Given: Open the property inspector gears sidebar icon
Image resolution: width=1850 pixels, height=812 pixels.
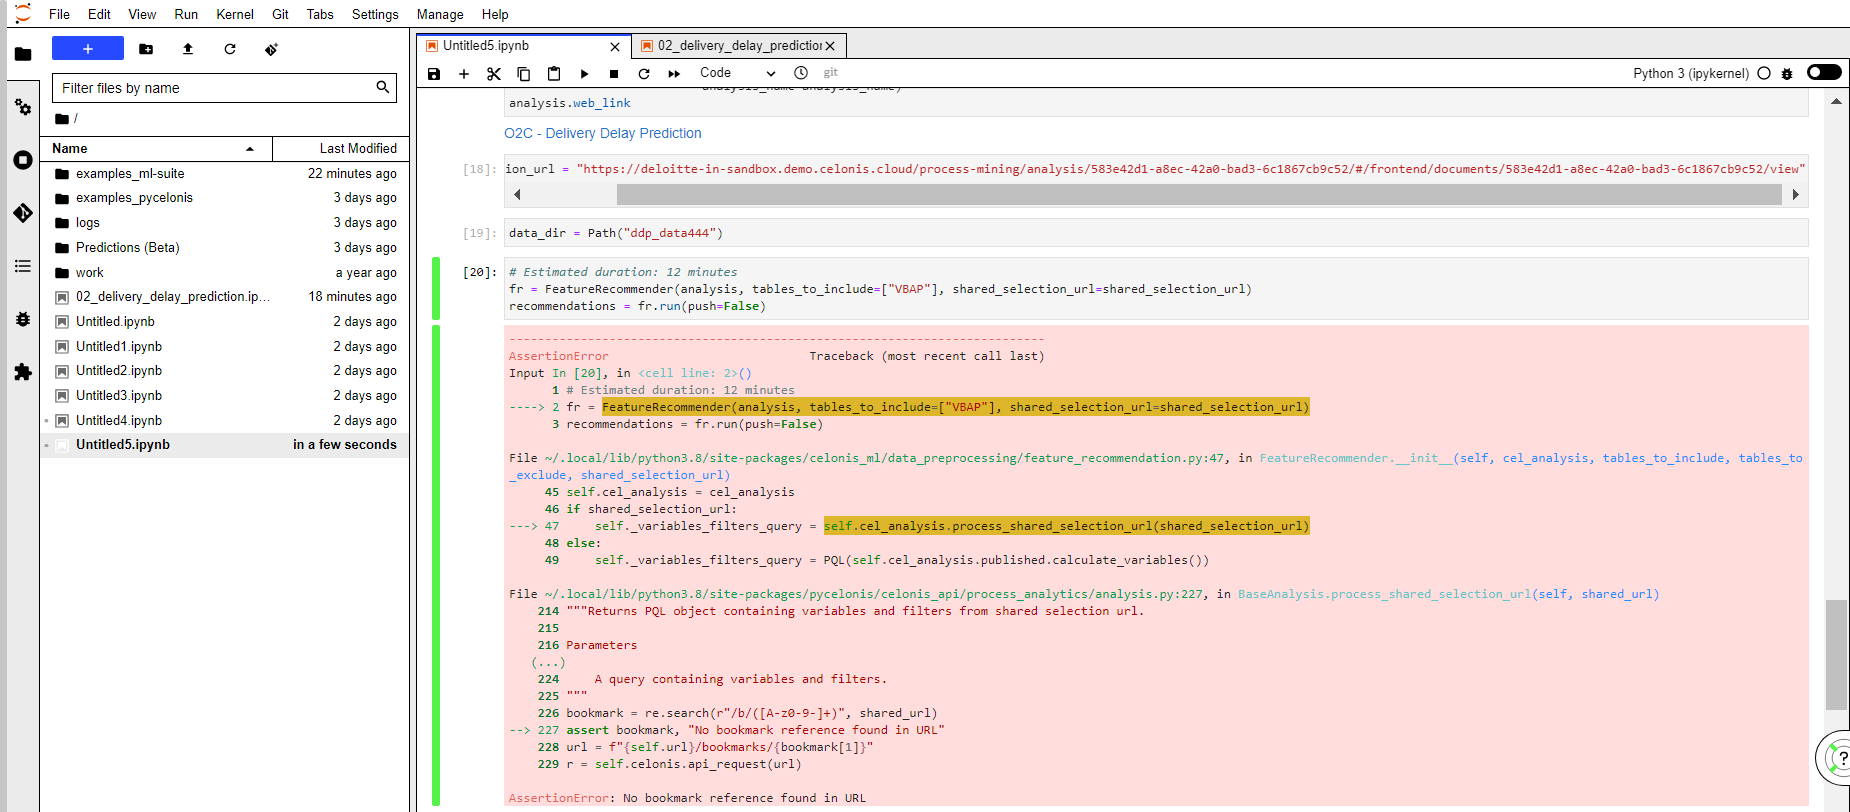Looking at the screenshot, I should tap(23, 107).
